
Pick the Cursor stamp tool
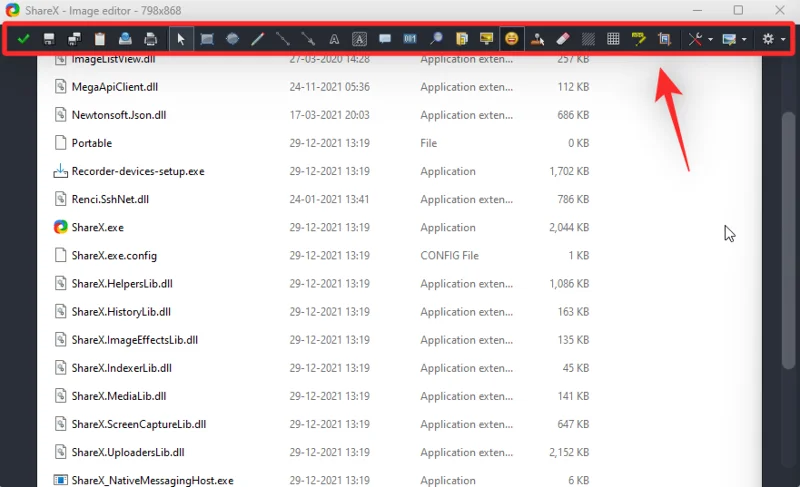[x=537, y=39]
